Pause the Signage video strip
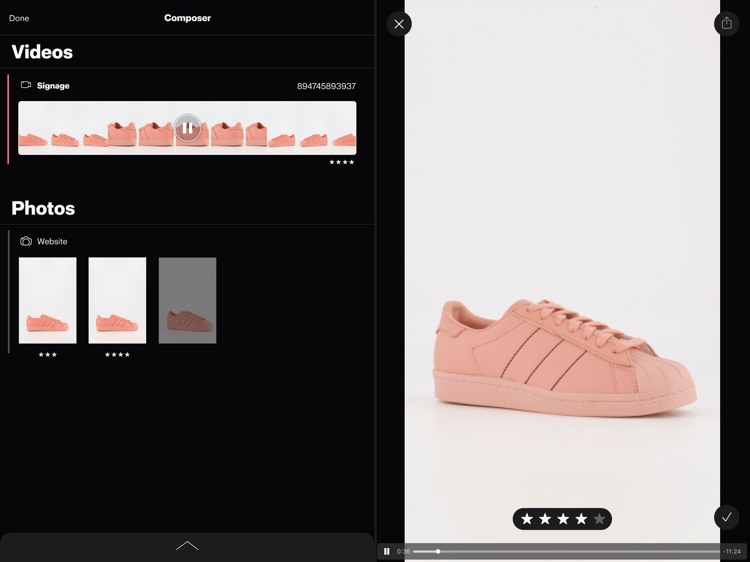 click(x=188, y=128)
